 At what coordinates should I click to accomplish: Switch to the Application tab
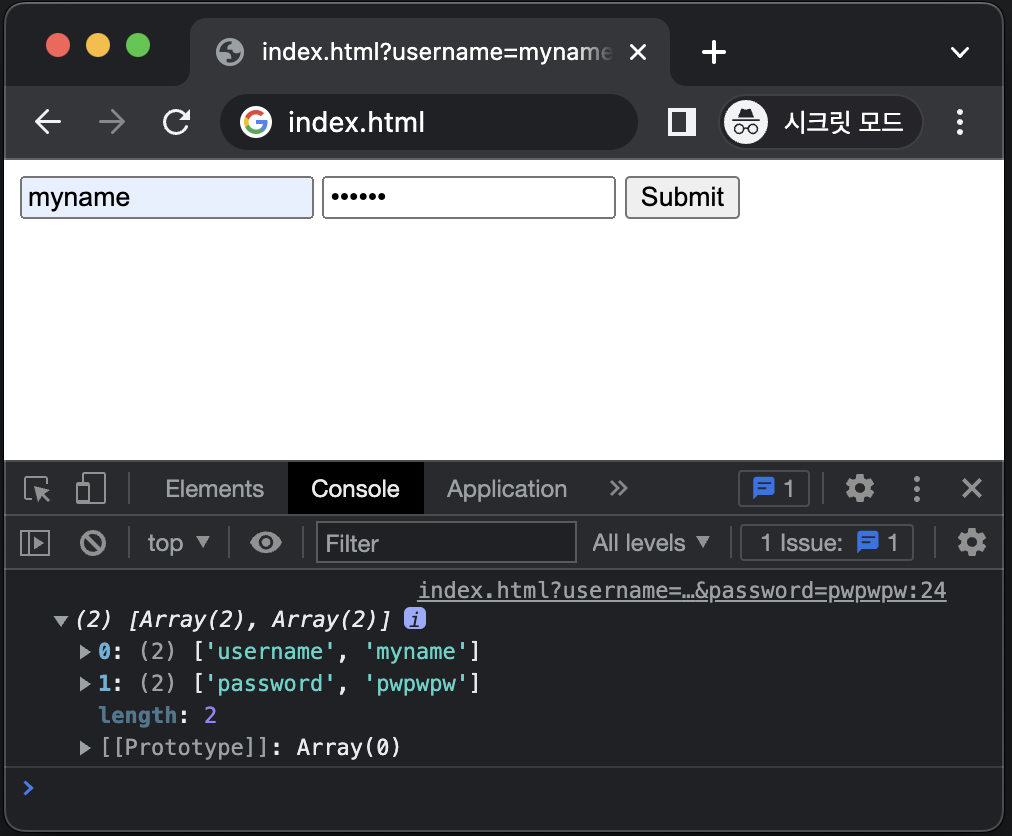[x=507, y=489]
